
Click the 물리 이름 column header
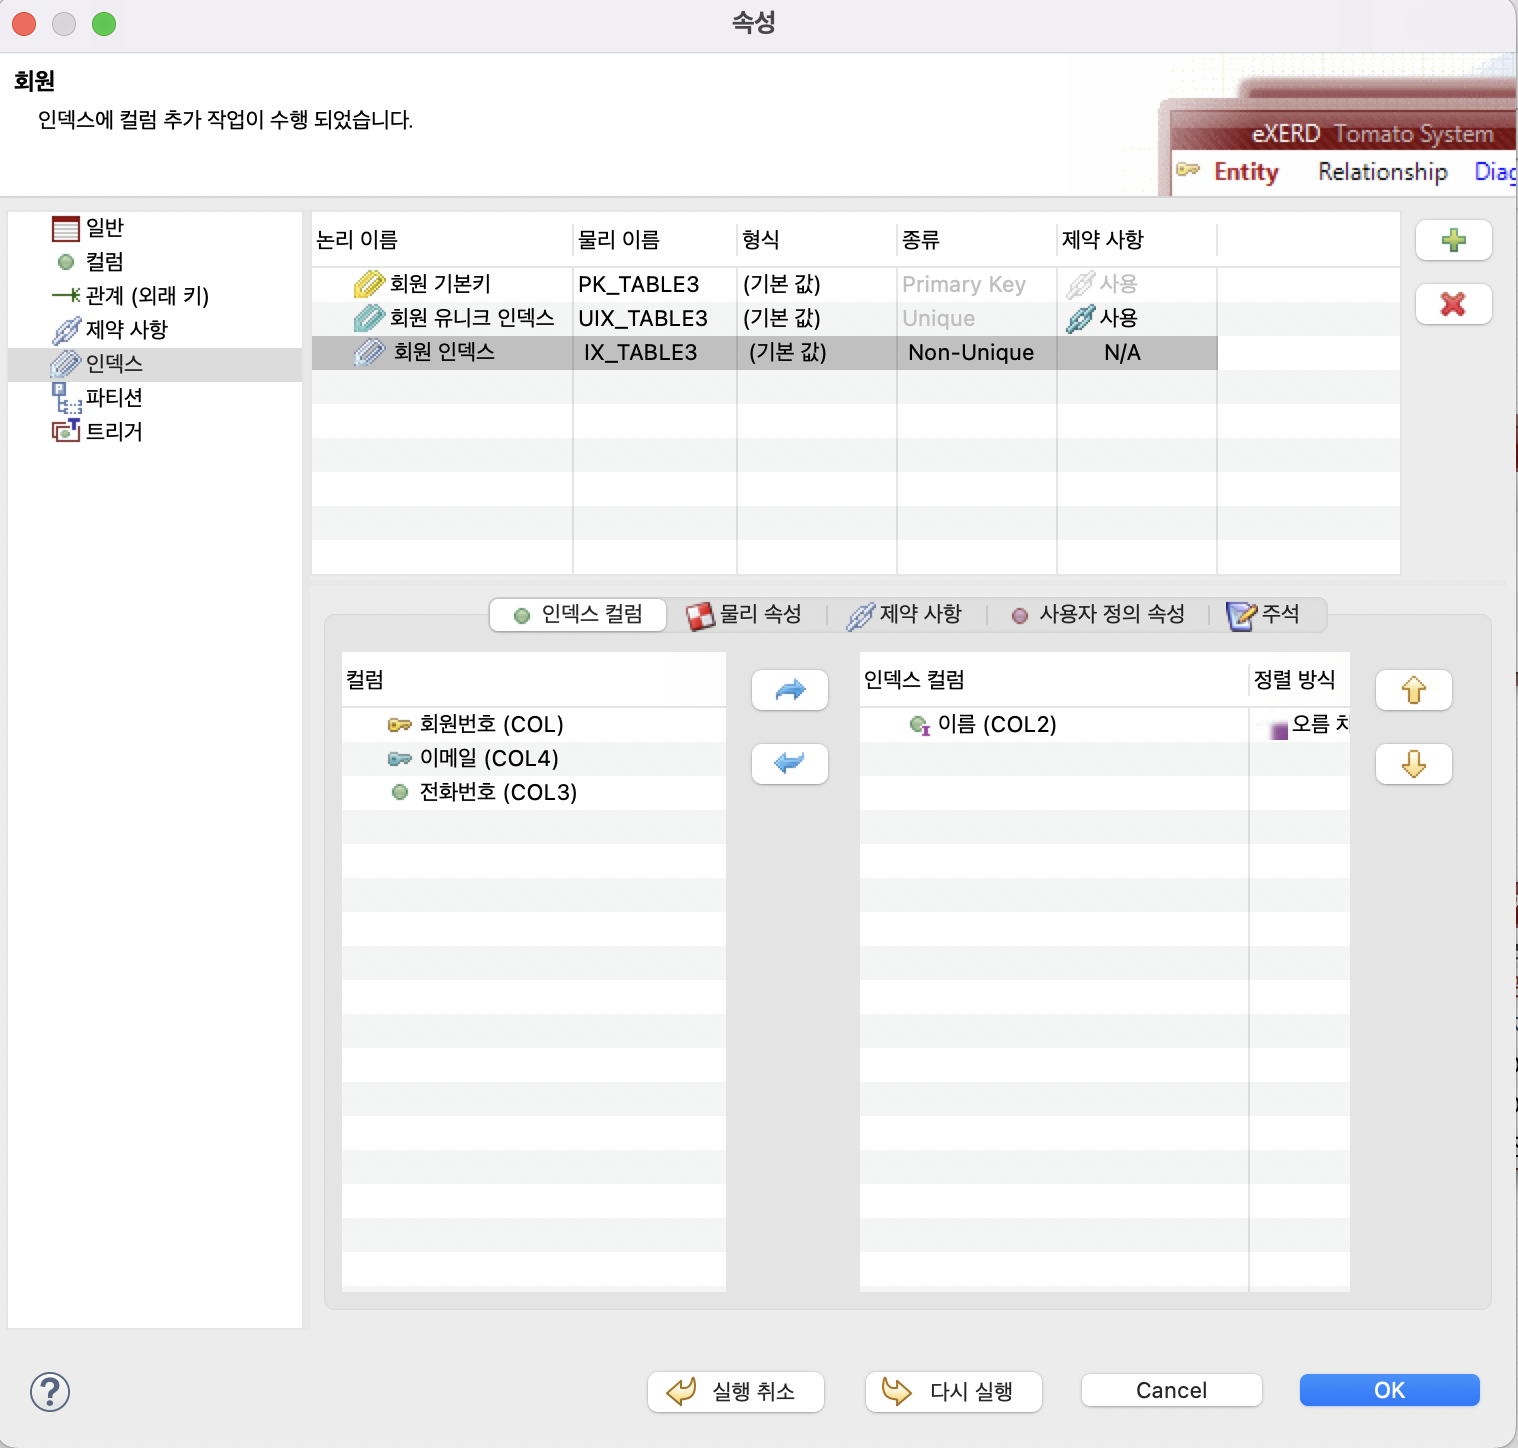click(655, 240)
